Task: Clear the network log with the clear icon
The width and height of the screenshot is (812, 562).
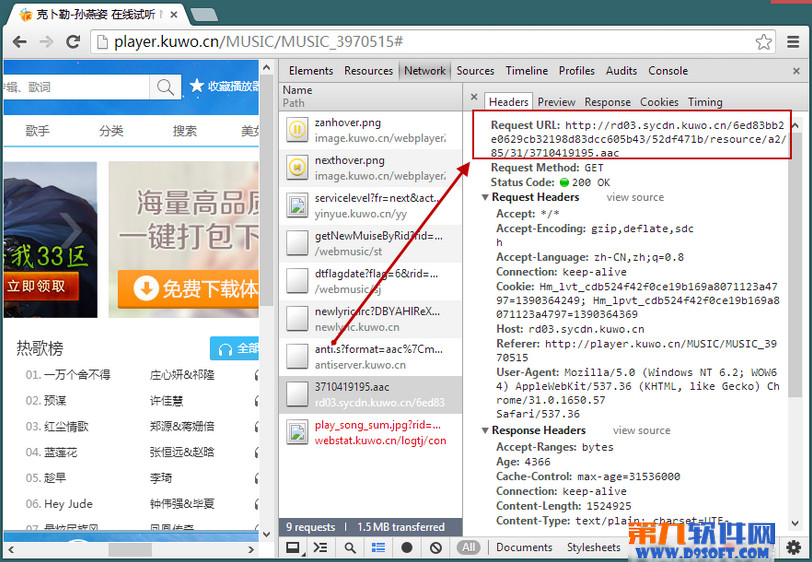Action: (436, 547)
